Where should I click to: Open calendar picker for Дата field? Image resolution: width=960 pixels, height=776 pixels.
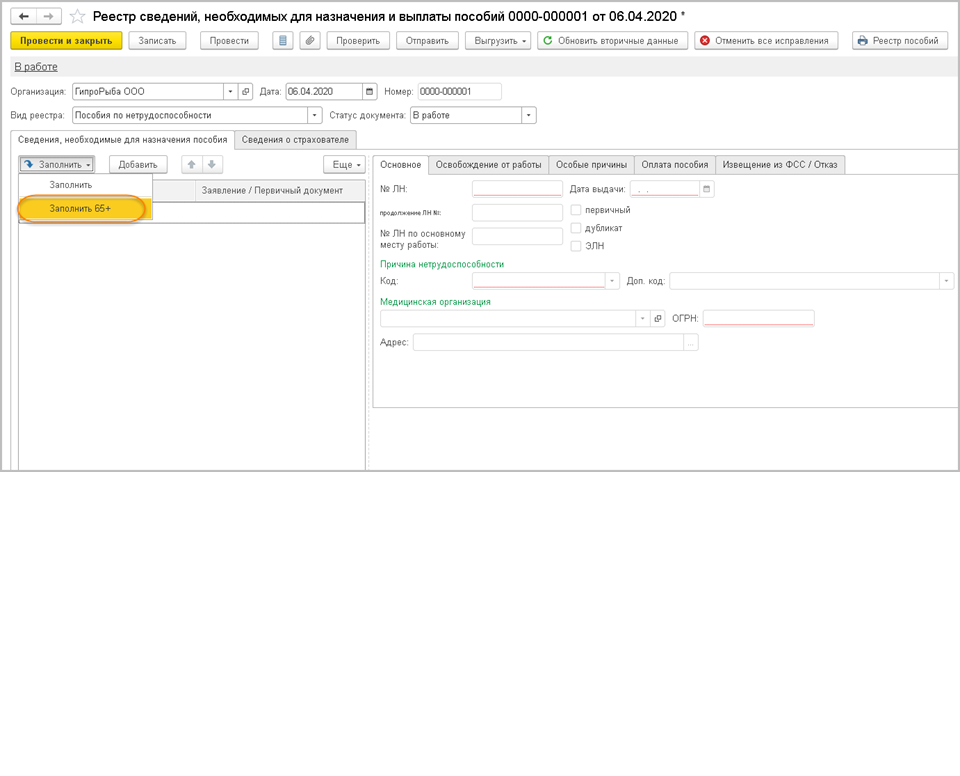[370, 92]
